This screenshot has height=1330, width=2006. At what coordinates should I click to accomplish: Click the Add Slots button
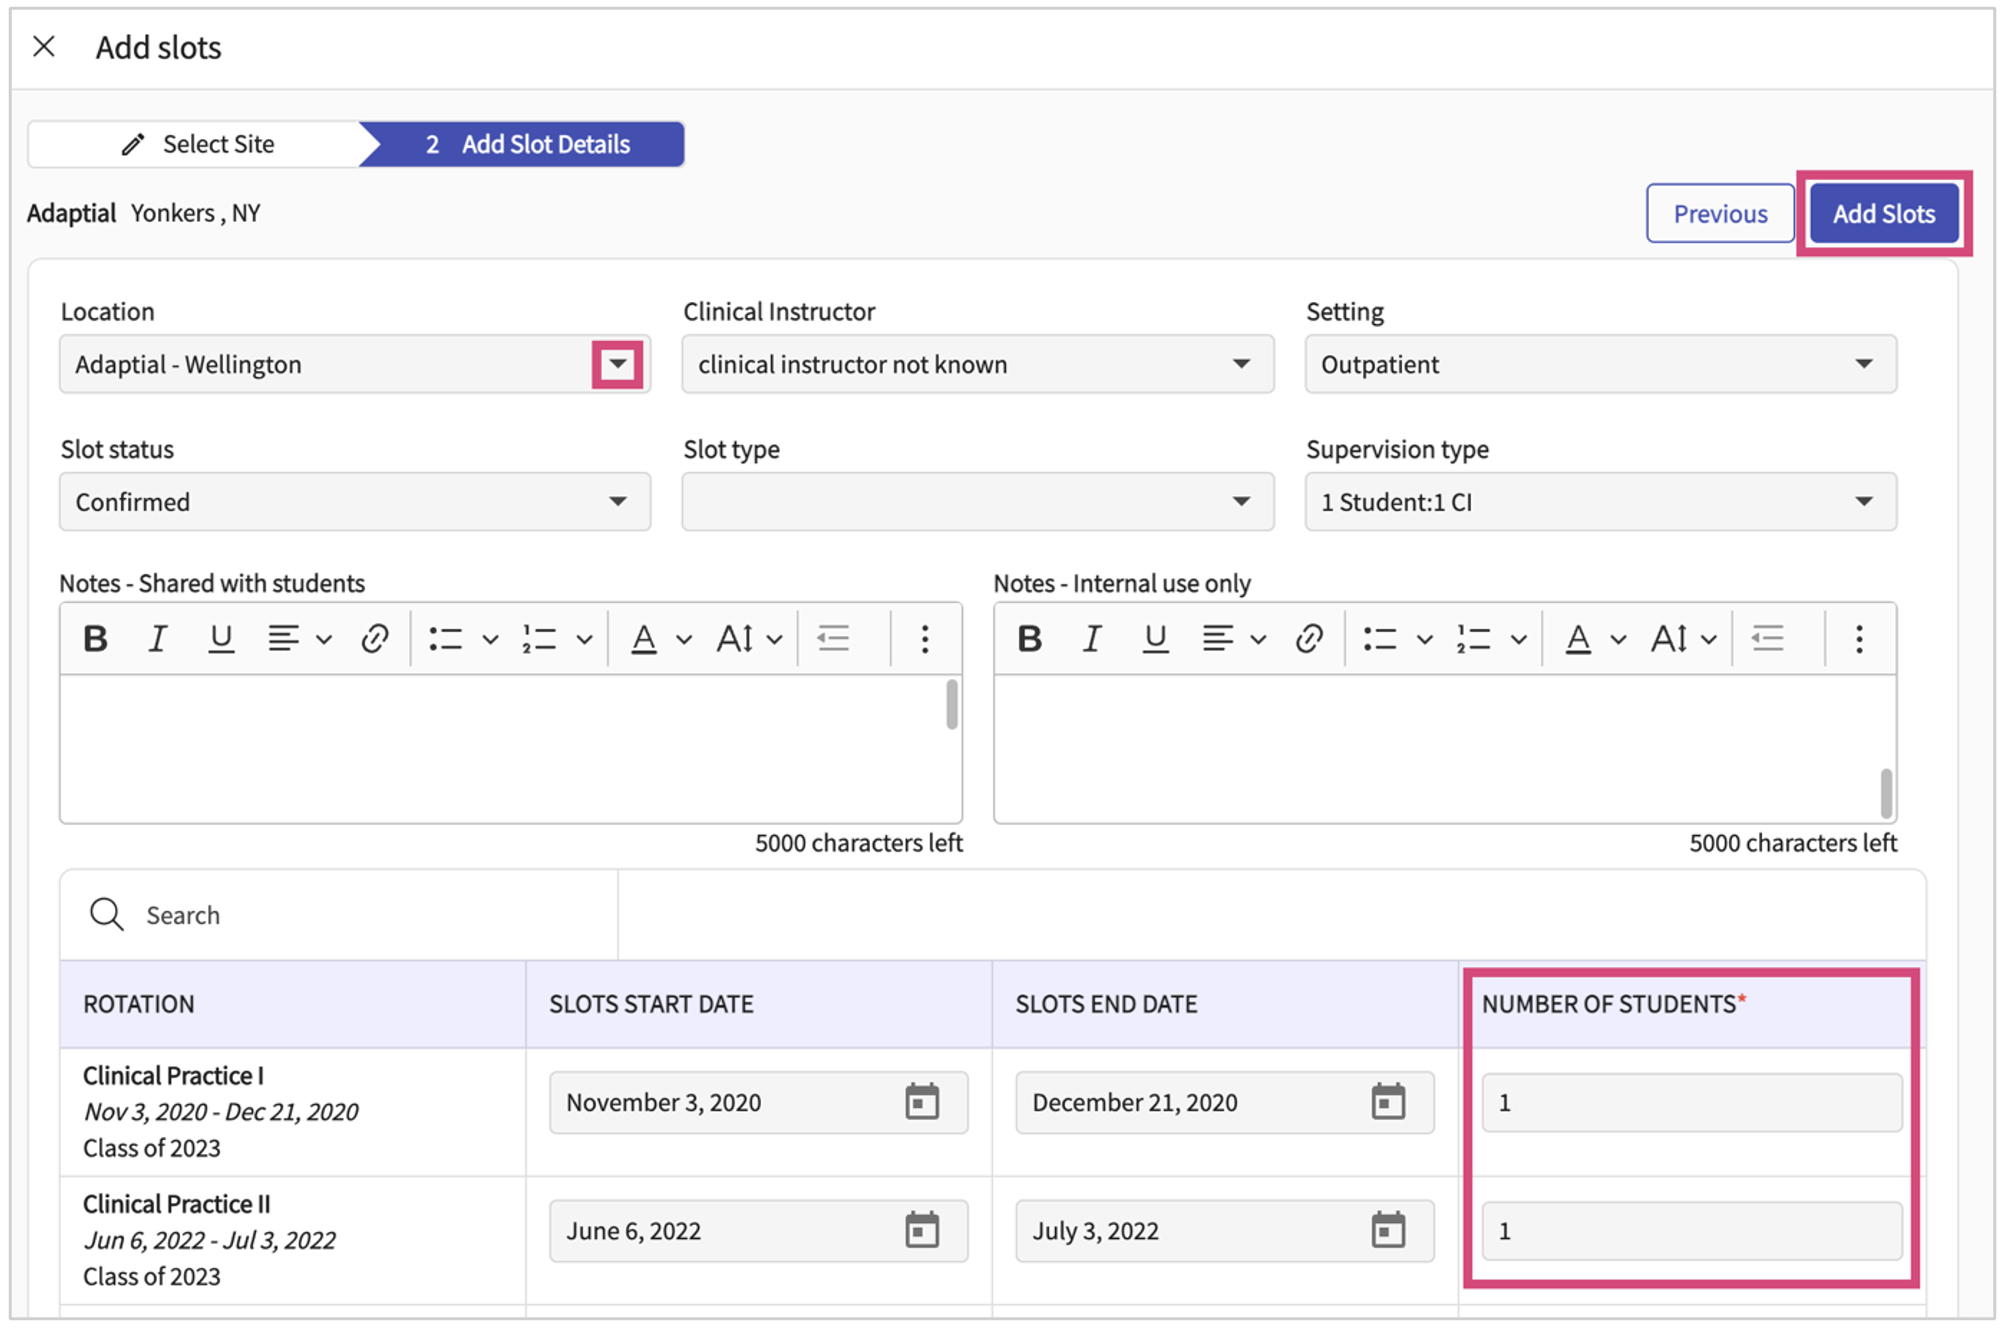[x=1884, y=213]
